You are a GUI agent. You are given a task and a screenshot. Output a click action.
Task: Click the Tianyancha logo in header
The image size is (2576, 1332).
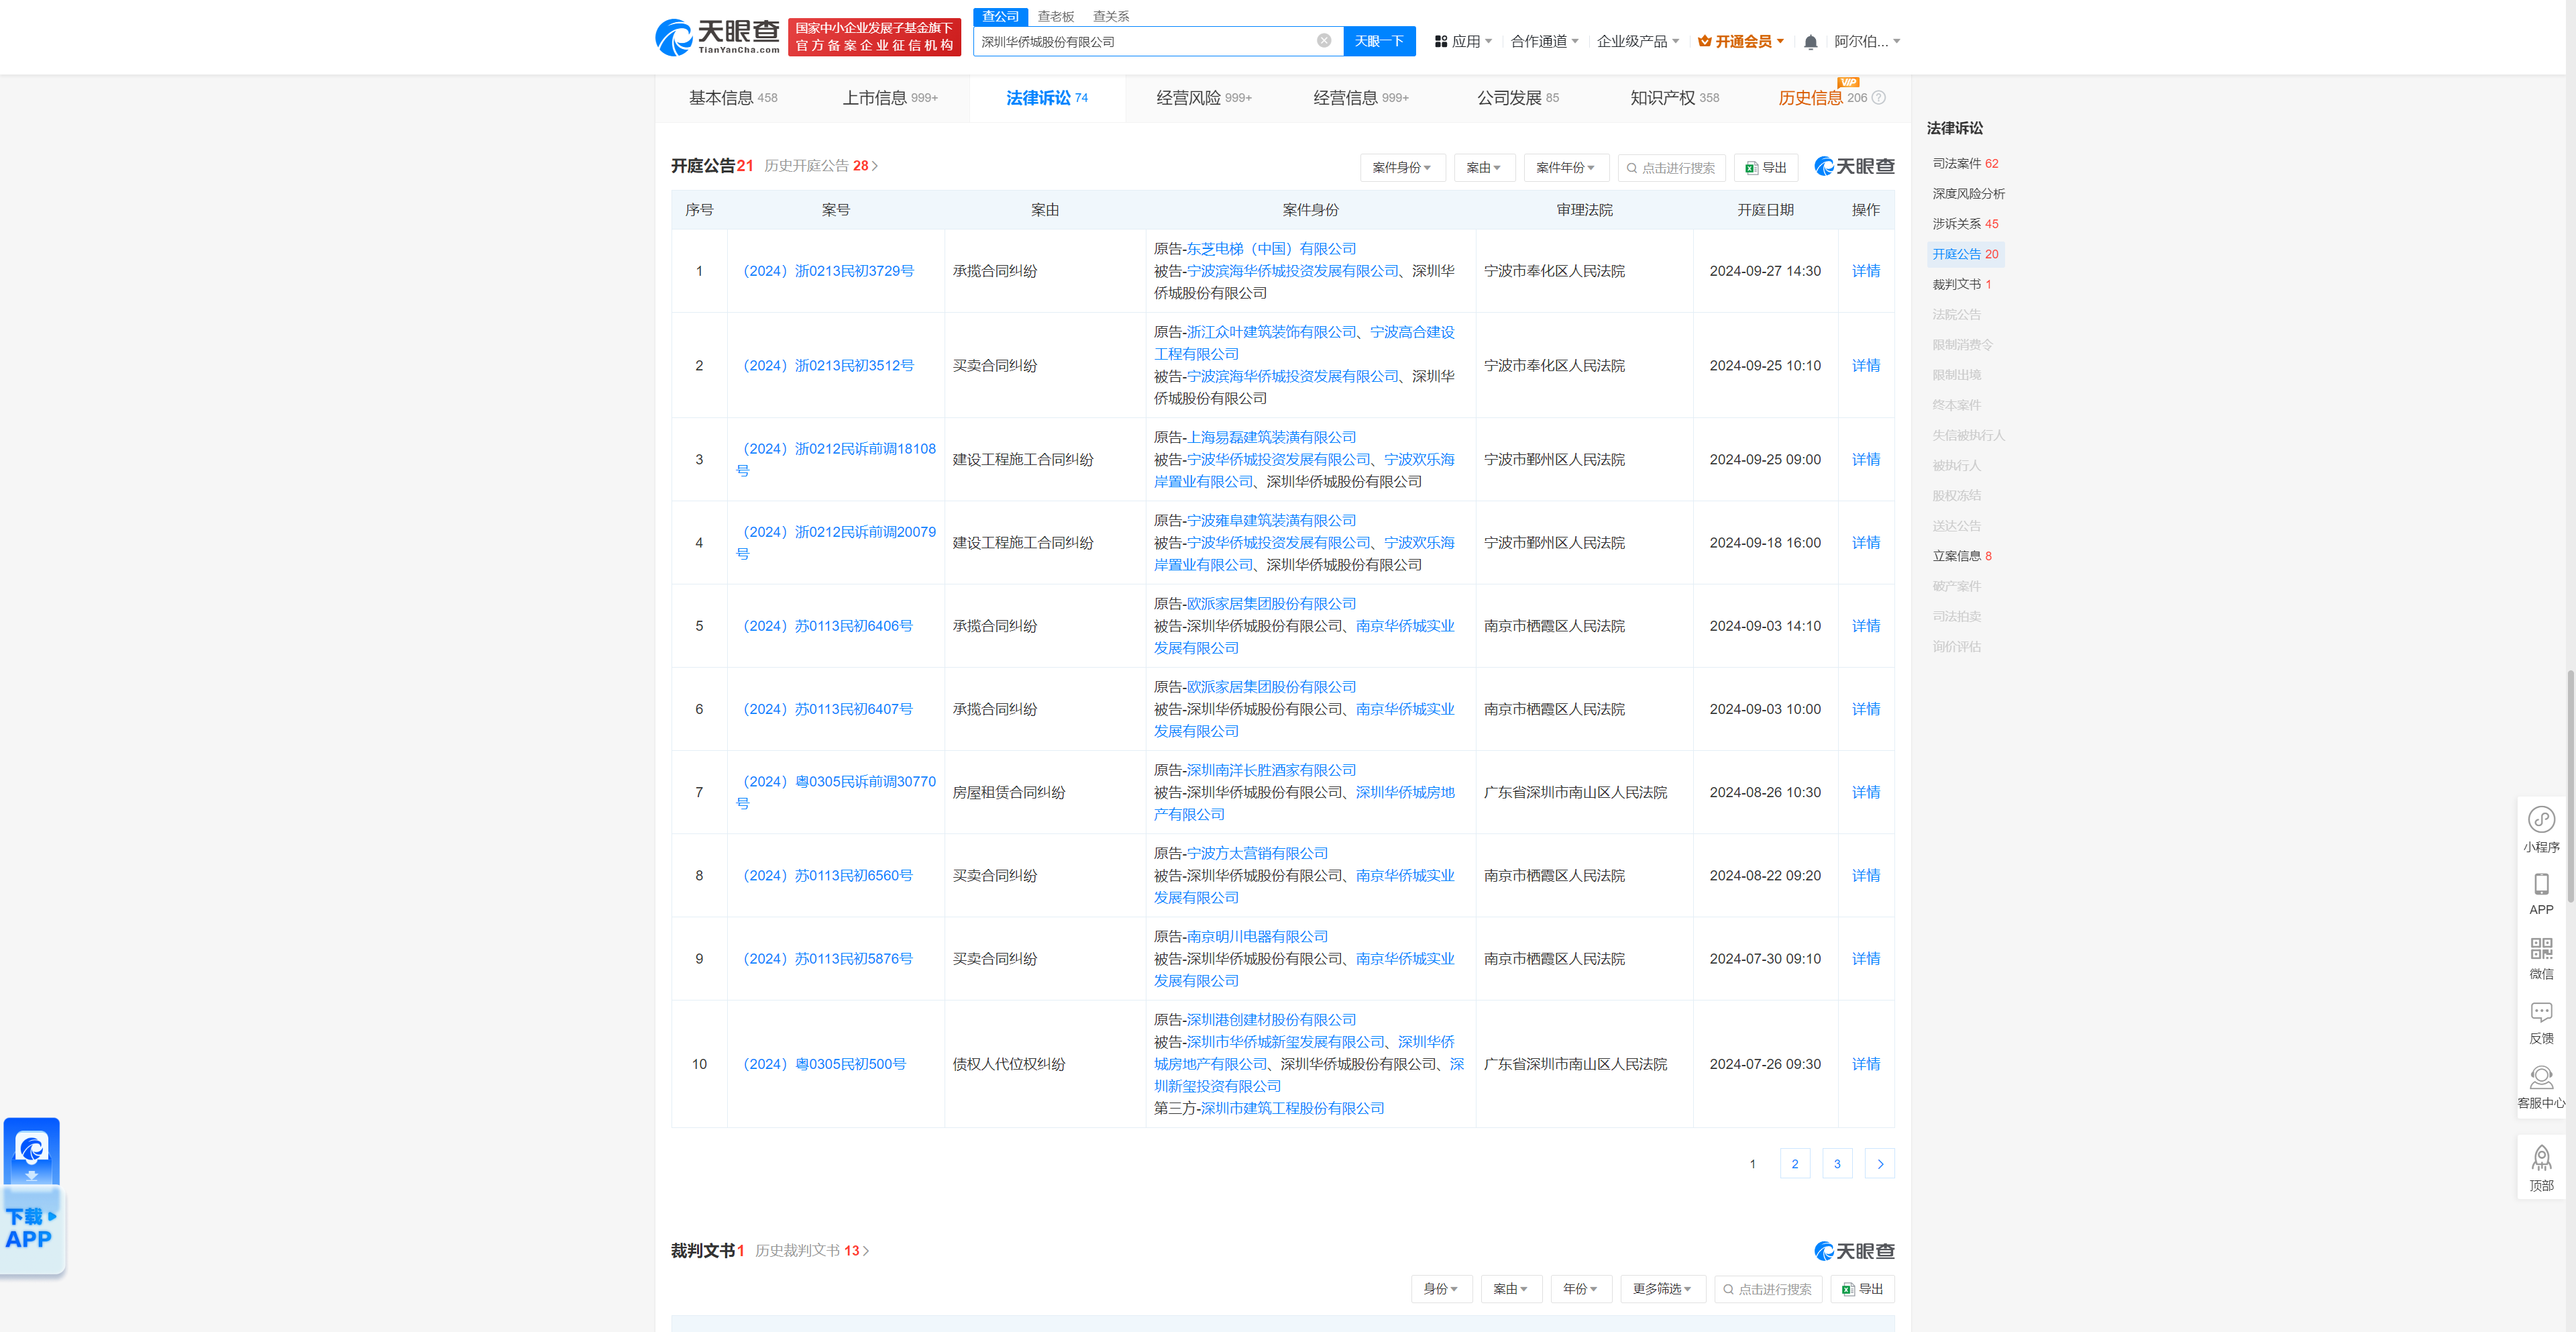717,37
